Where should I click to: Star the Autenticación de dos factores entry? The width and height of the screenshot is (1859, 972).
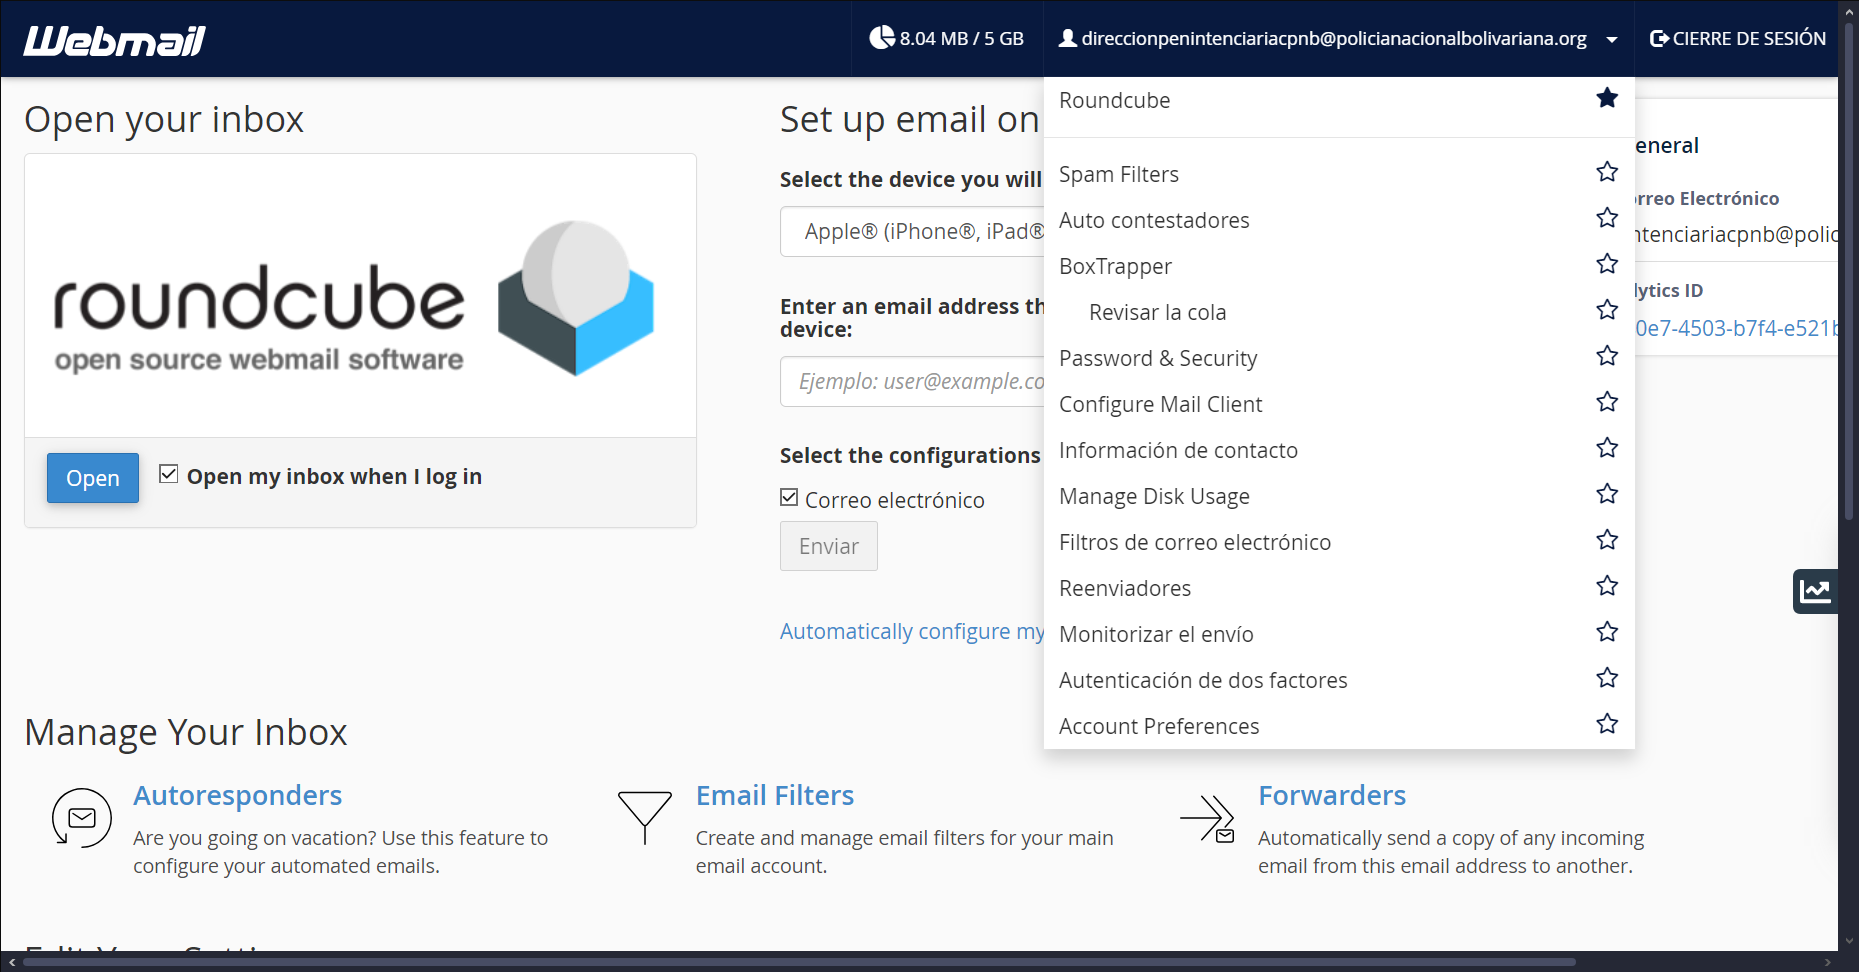1607,678
